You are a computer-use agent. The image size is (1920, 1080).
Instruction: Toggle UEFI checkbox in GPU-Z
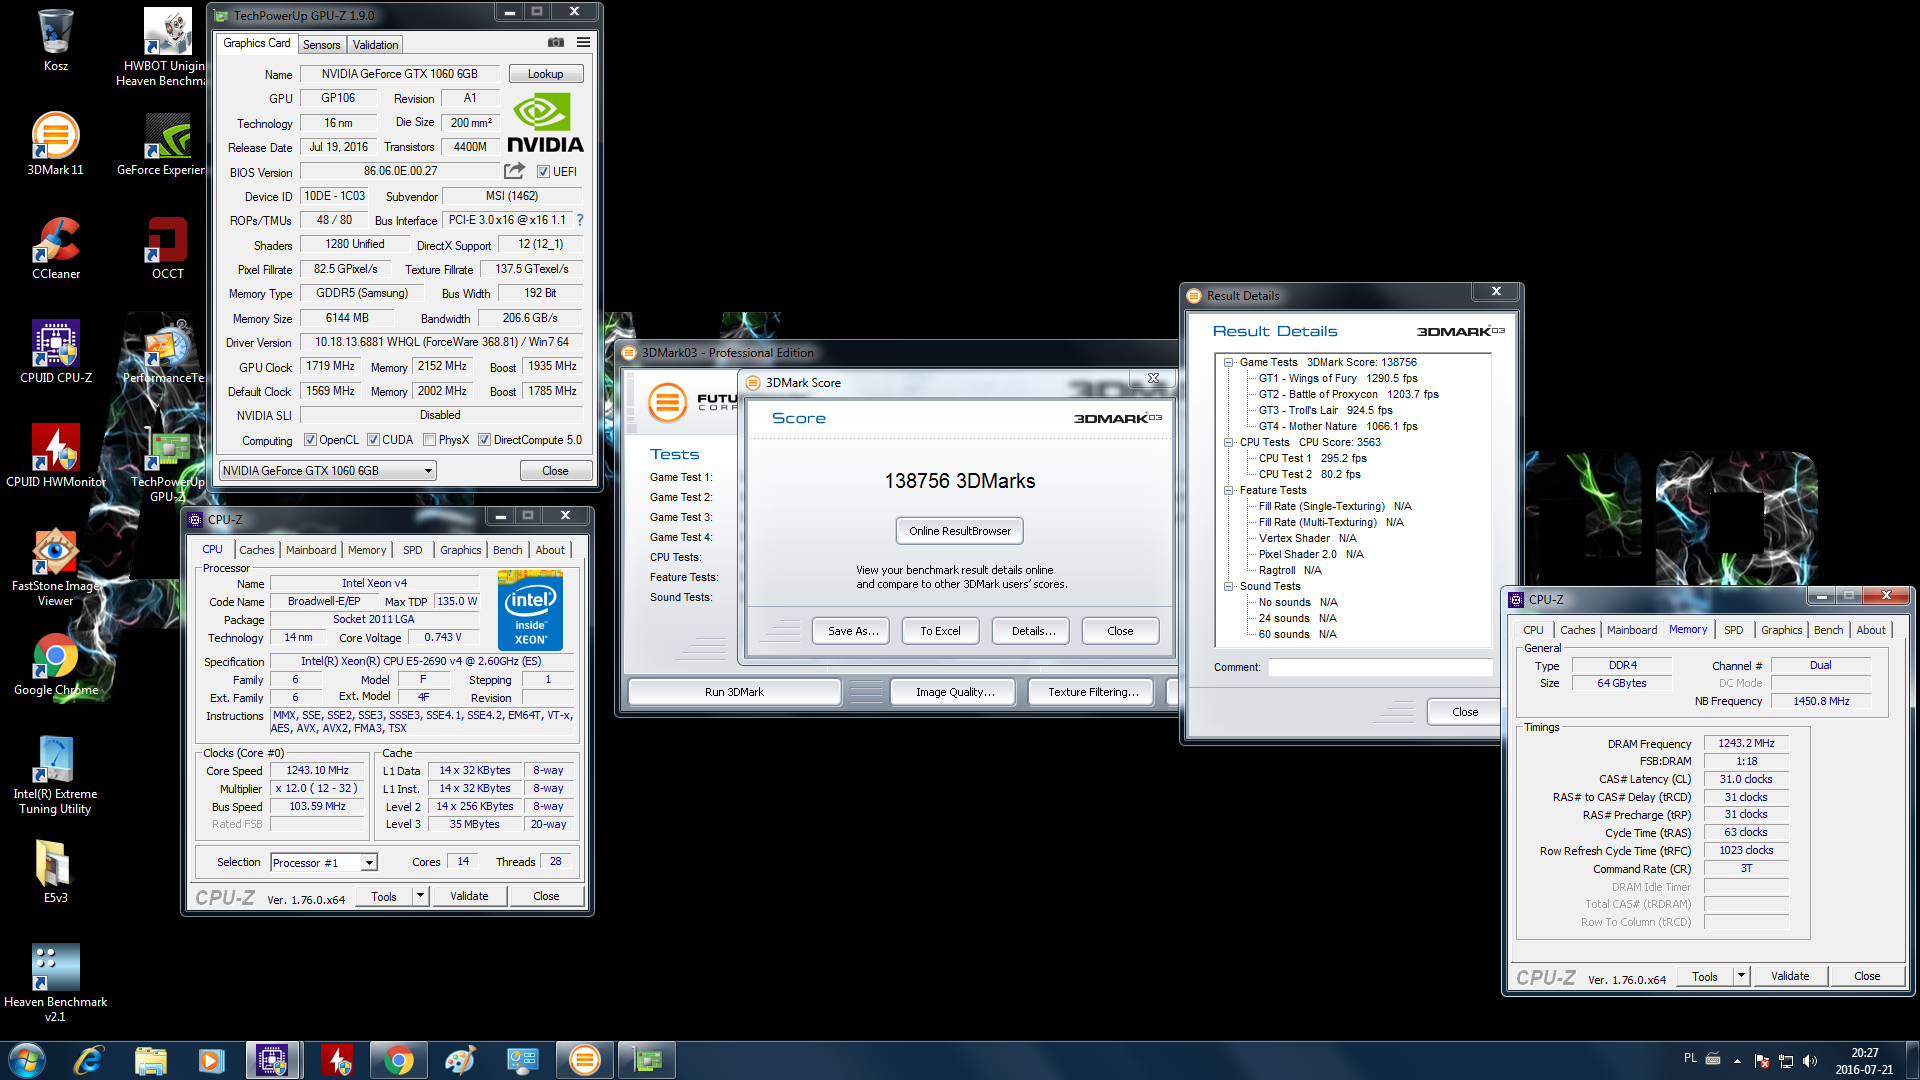pyautogui.click(x=543, y=172)
